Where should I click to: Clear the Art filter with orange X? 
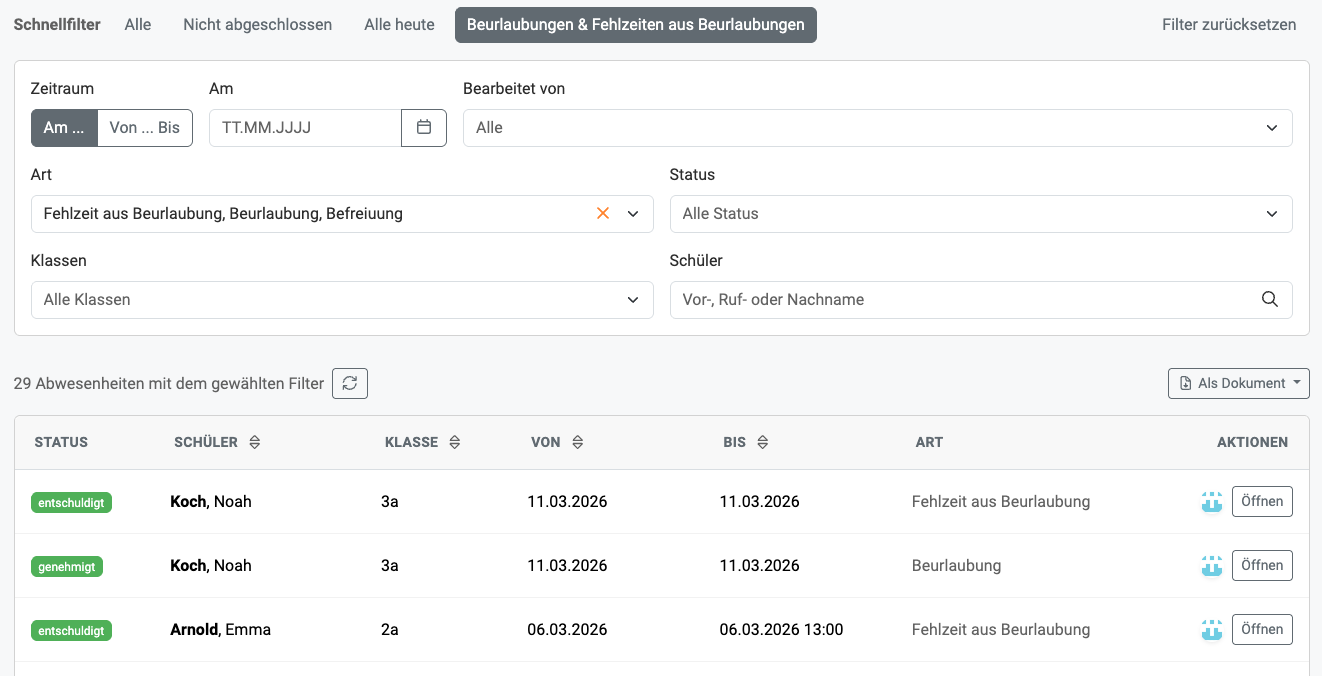click(x=603, y=213)
